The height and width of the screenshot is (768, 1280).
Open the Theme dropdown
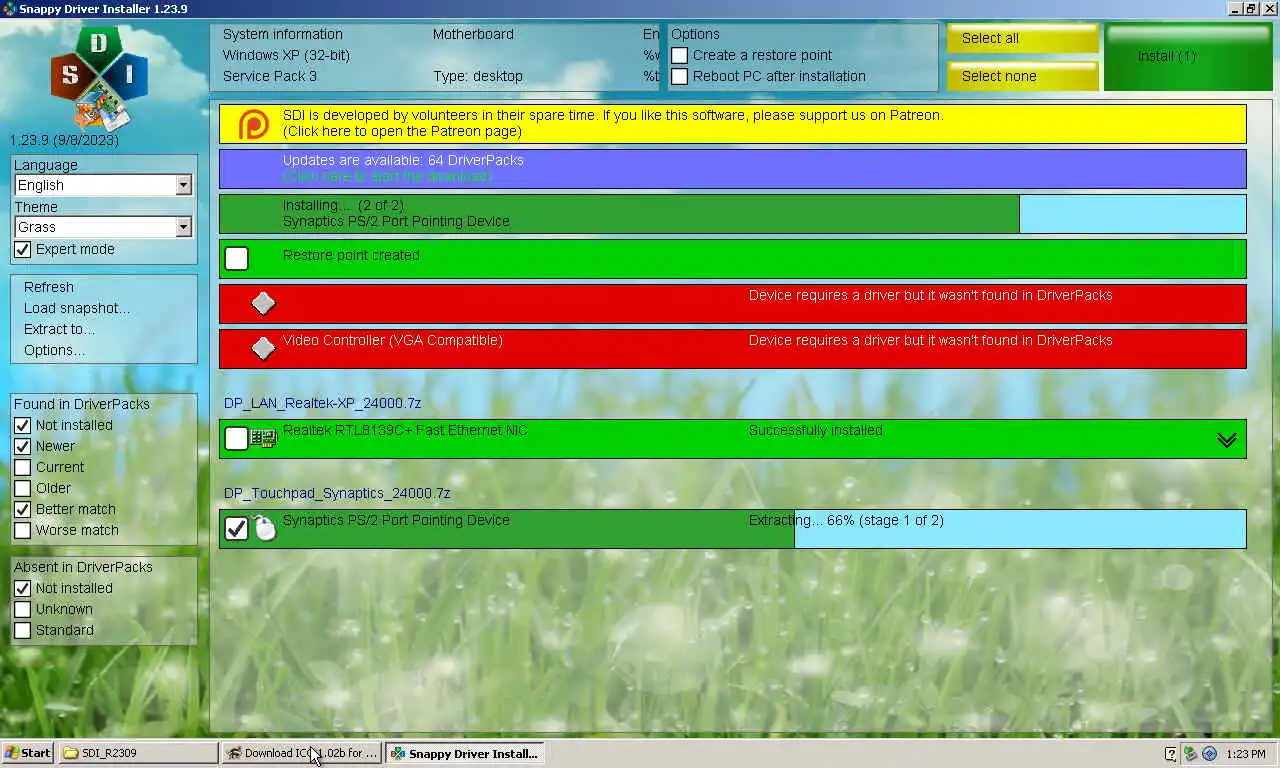[183, 228]
